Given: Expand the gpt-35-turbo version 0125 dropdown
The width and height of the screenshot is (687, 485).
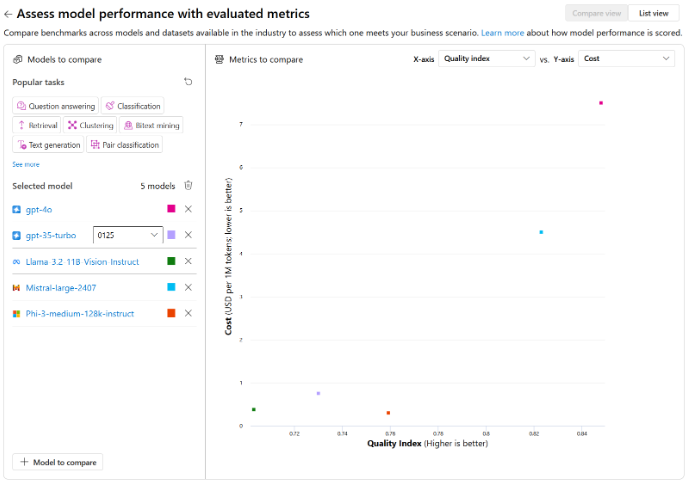Looking at the screenshot, I should tap(128, 235).
